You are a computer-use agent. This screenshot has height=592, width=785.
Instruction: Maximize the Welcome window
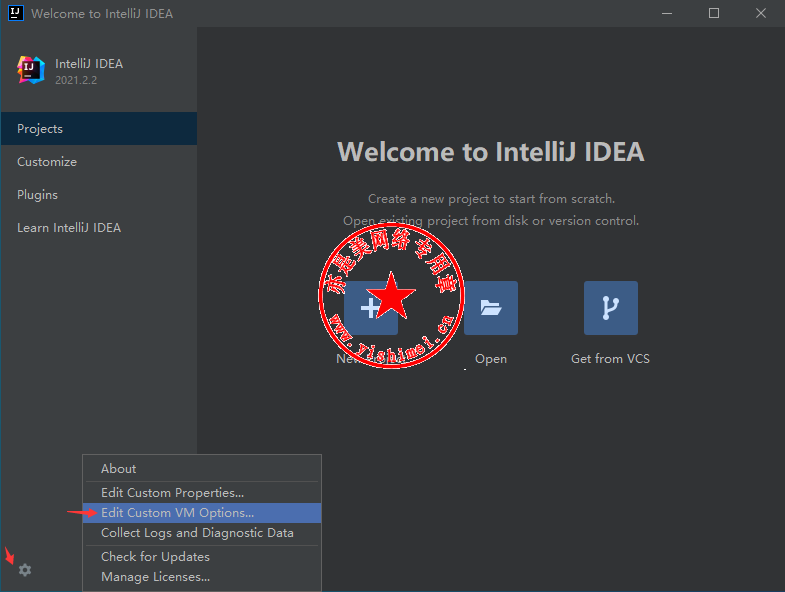click(714, 14)
